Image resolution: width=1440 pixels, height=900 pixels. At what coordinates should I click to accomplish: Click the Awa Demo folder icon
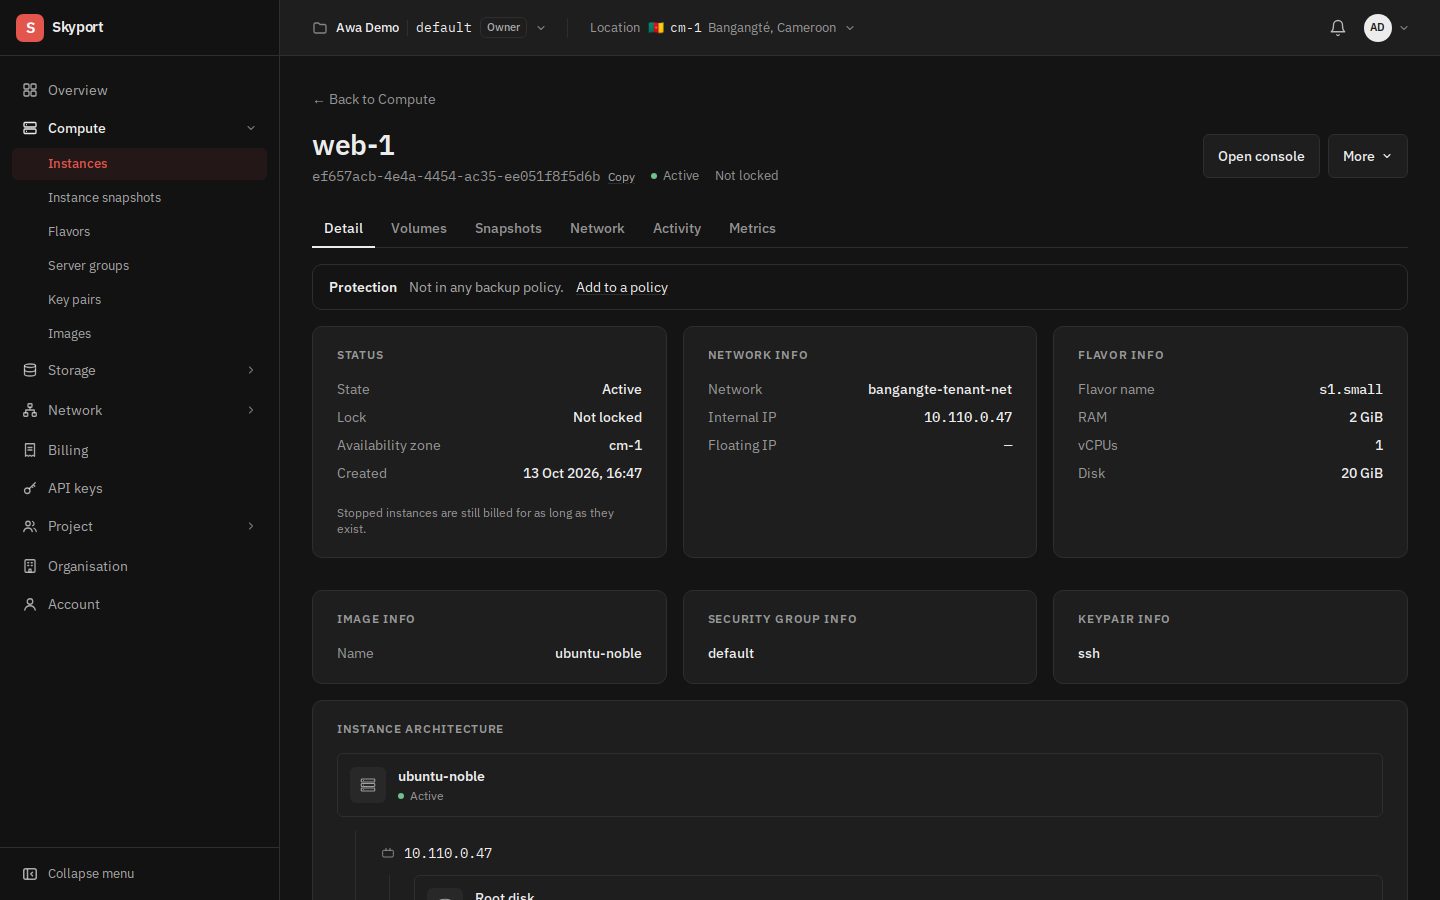(x=320, y=28)
